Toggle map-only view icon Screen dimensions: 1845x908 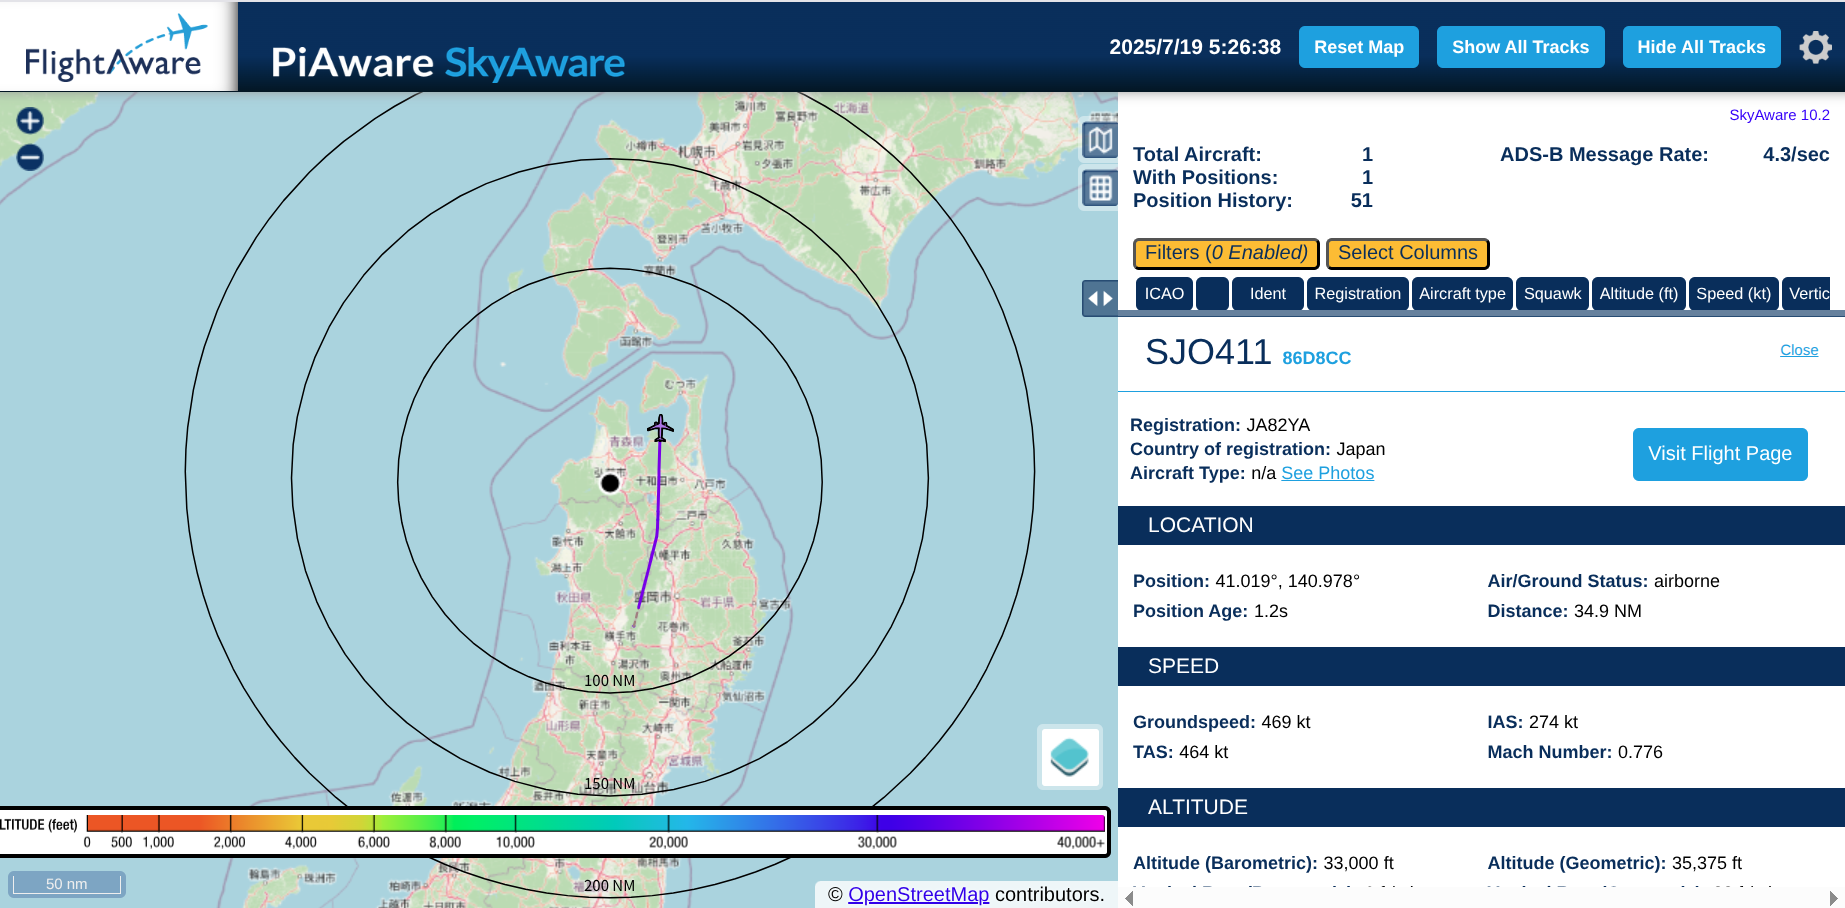pyautogui.click(x=1100, y=140)
